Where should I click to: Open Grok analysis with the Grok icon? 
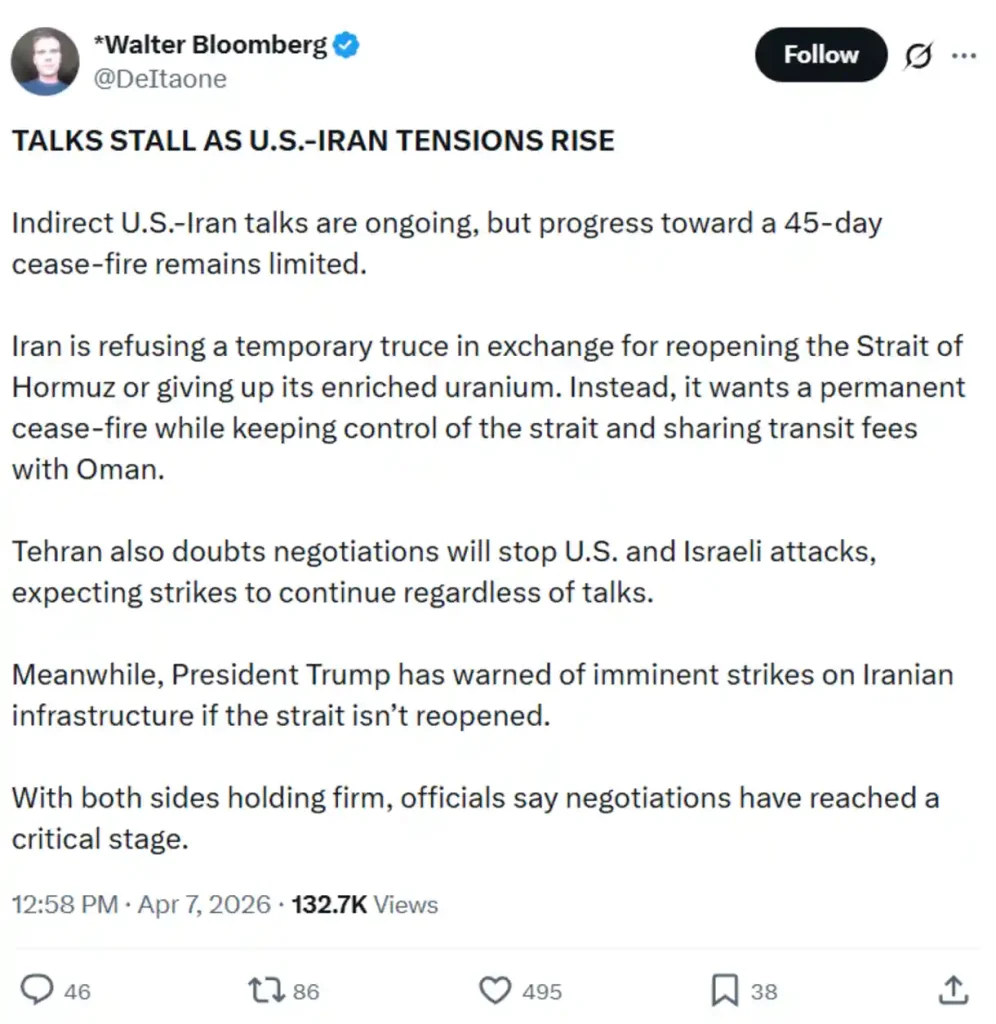tap(916, 56)
